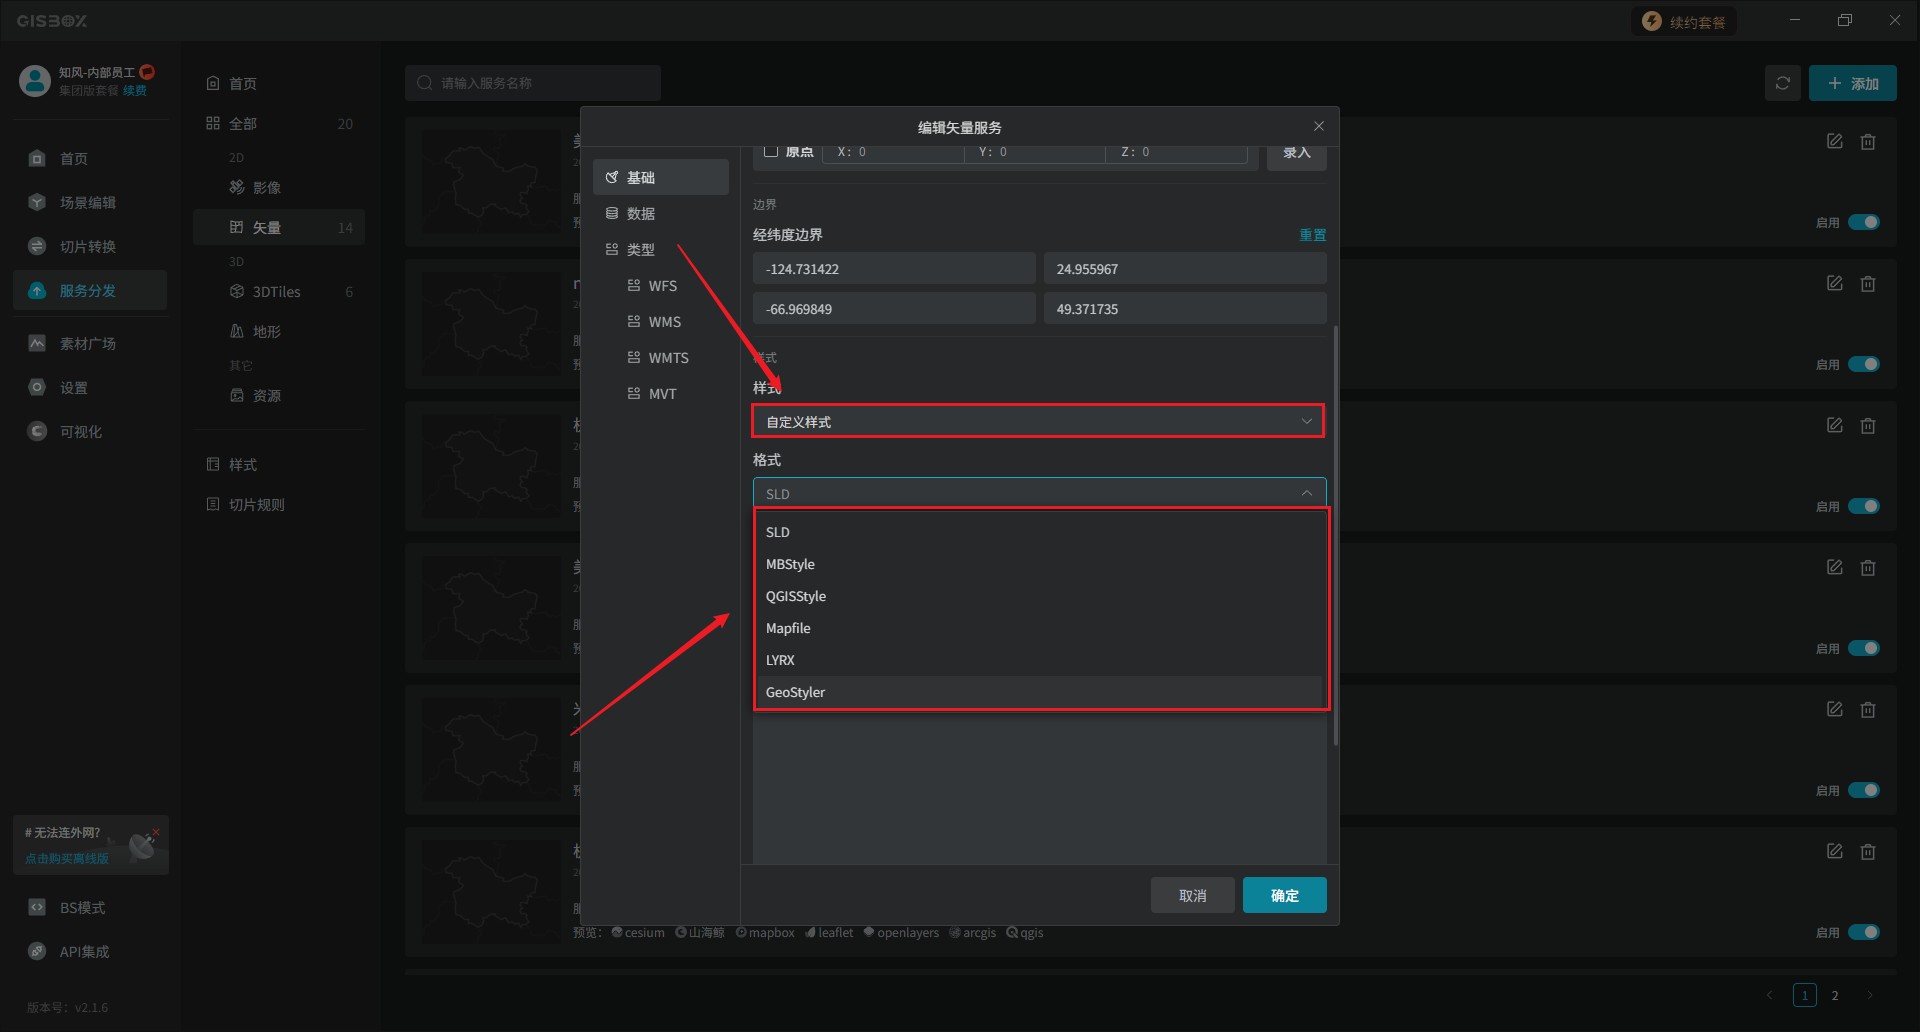
Task: Click the 重置 link for bounds
Action: coord(1312,235)
